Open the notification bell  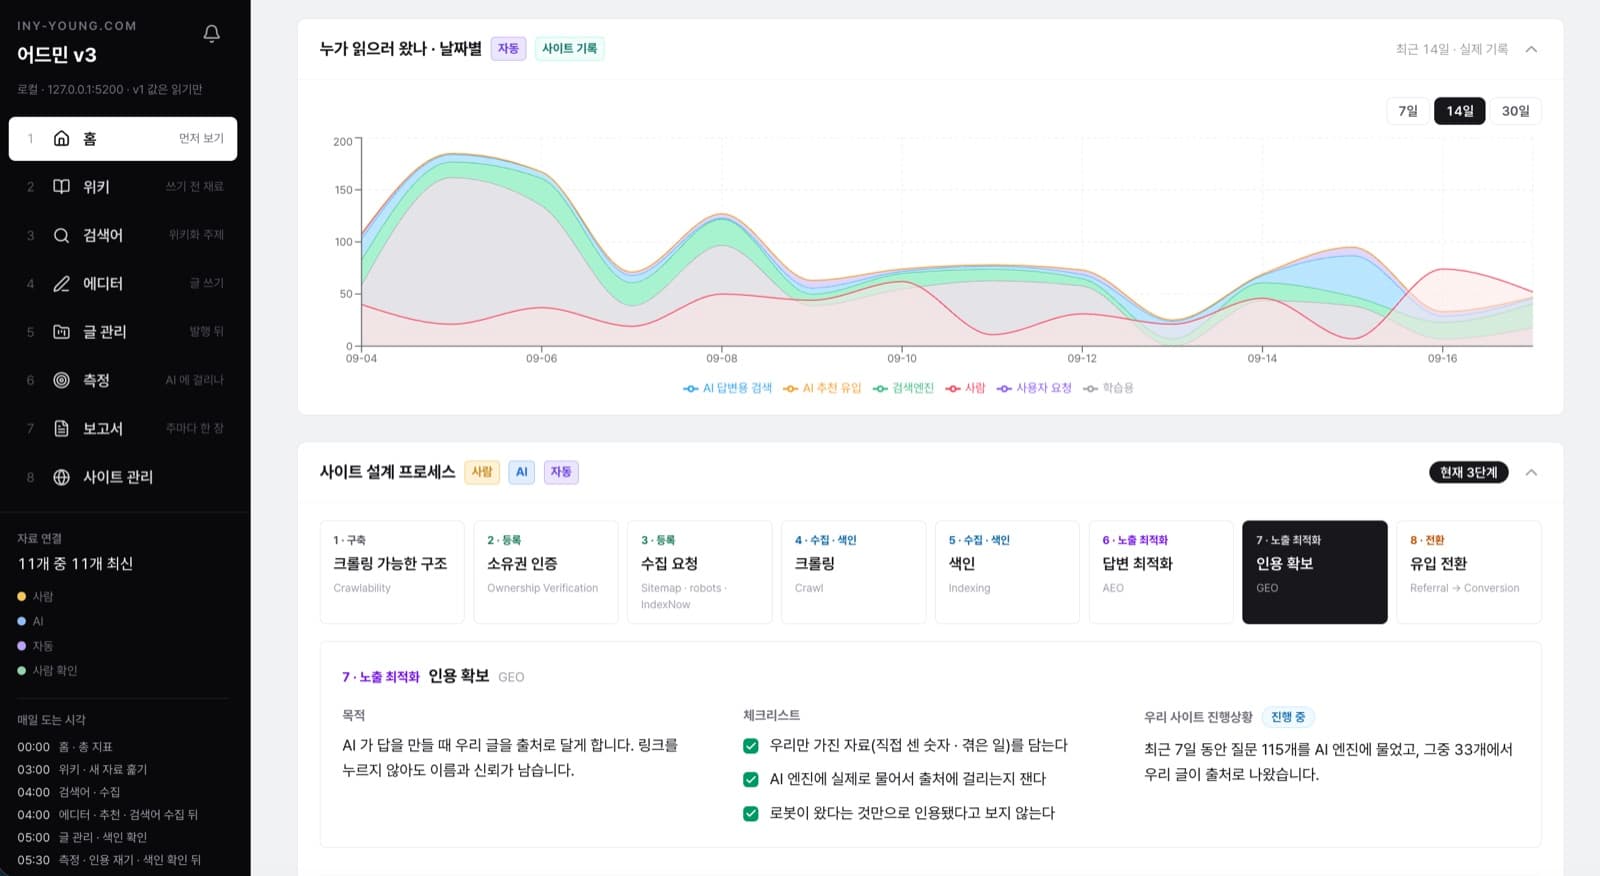[211, 34]
